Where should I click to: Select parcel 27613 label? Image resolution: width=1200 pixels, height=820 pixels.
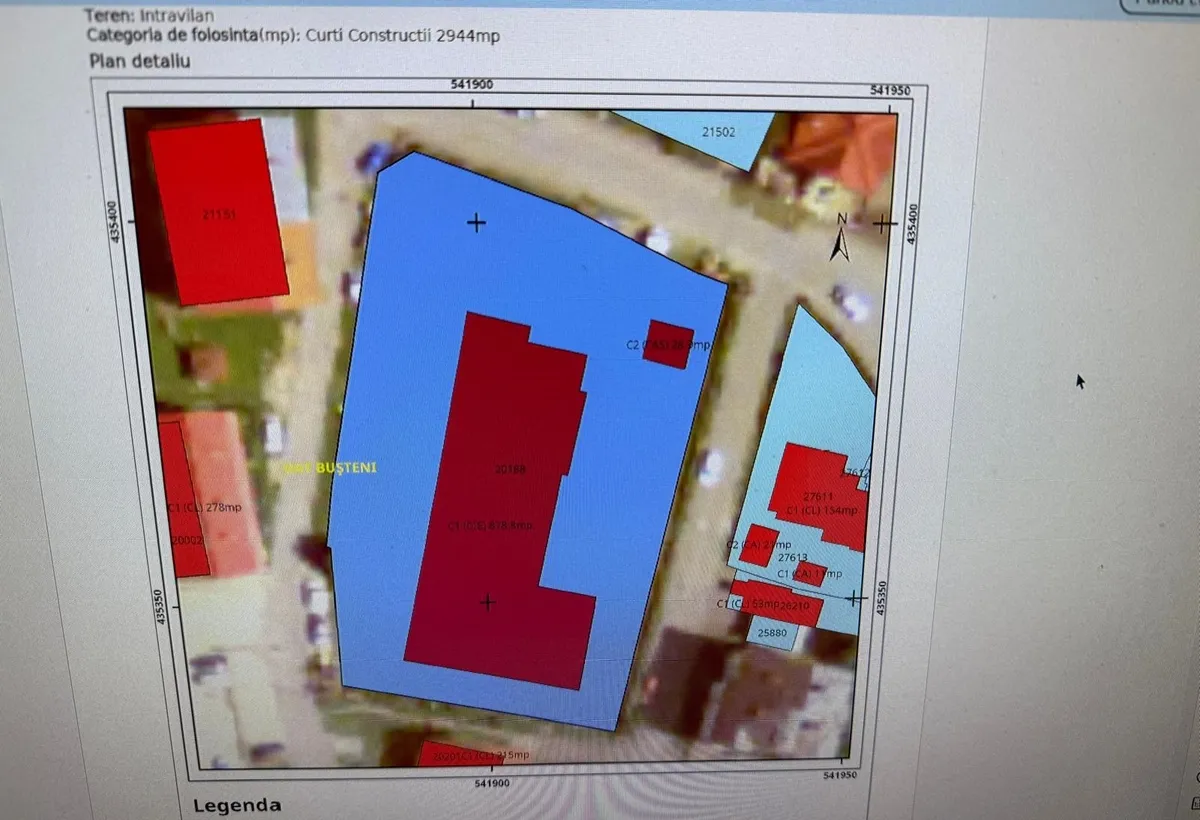792,558
